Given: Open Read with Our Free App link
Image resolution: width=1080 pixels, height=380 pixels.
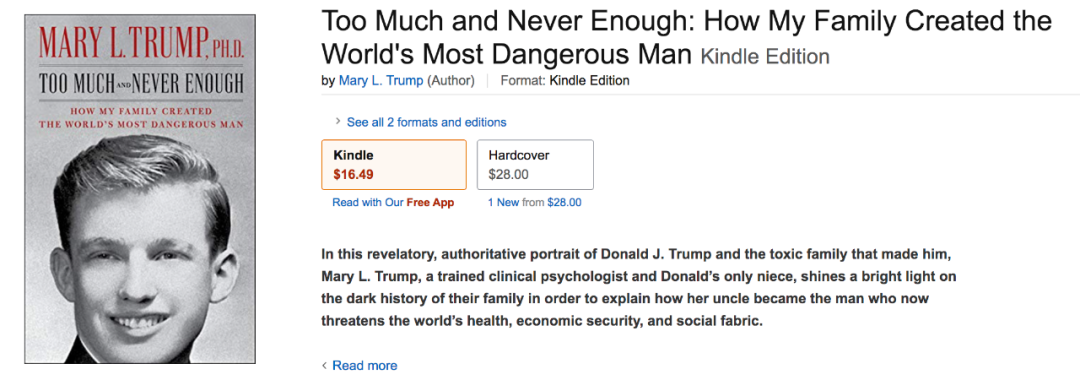Looking at the screenshot, I should pyautogui.click(x=393, y=202).
